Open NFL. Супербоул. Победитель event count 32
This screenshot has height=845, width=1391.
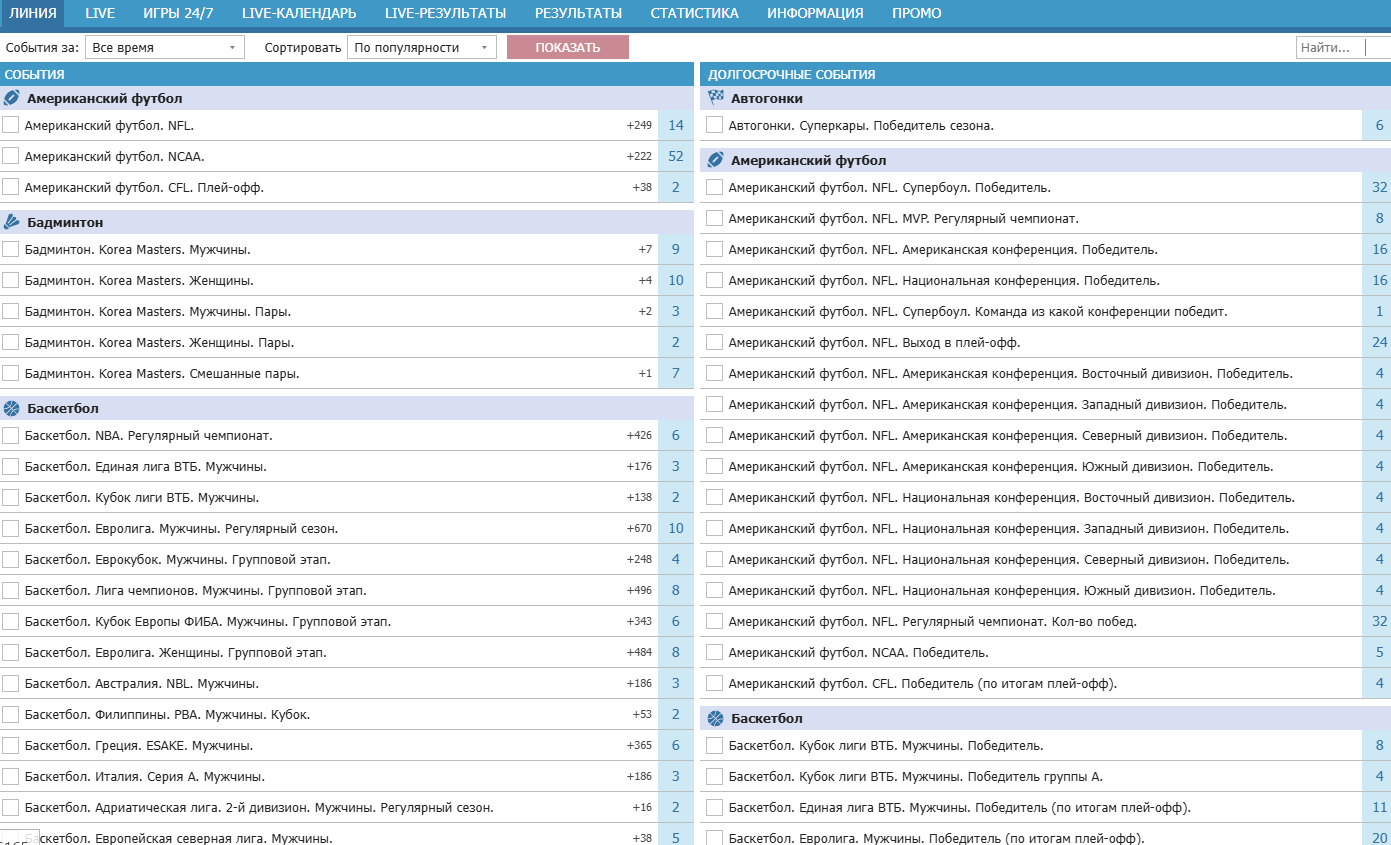point(1380,187)
